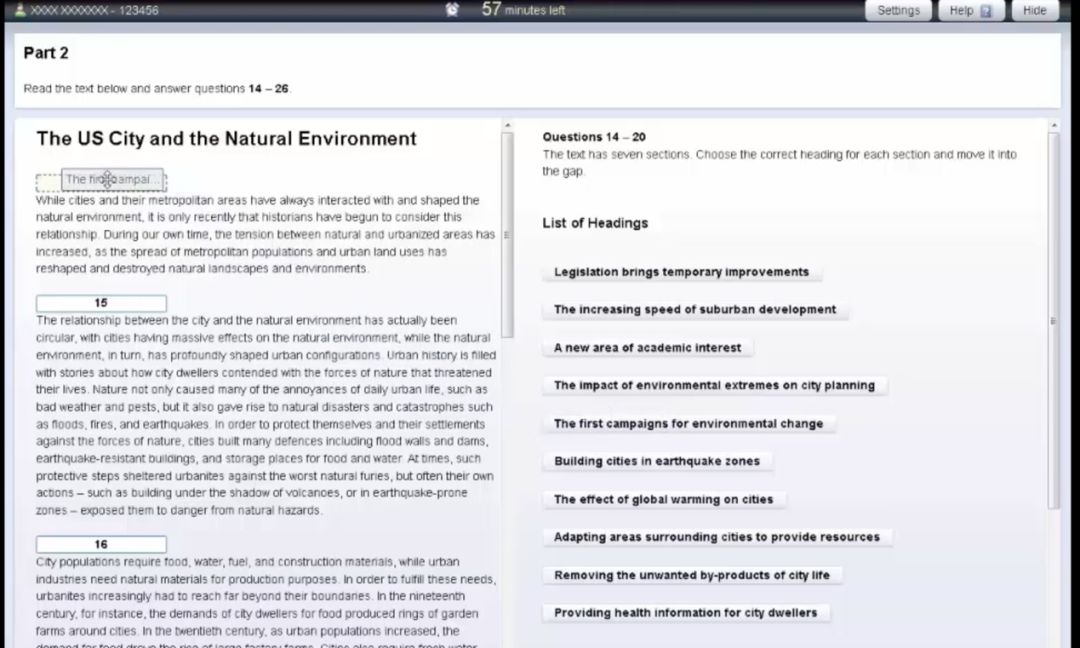Select heading 'The impact of environmental extremes on city planning'
Screen dimensions: 1080x648
(x=714, y=386)
